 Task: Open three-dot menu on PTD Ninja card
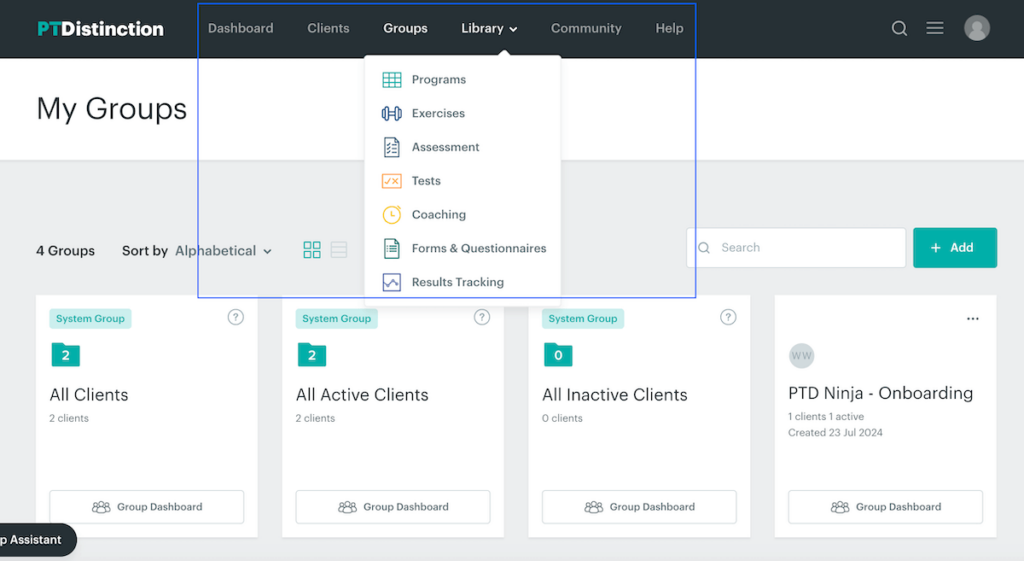(972, 319)
